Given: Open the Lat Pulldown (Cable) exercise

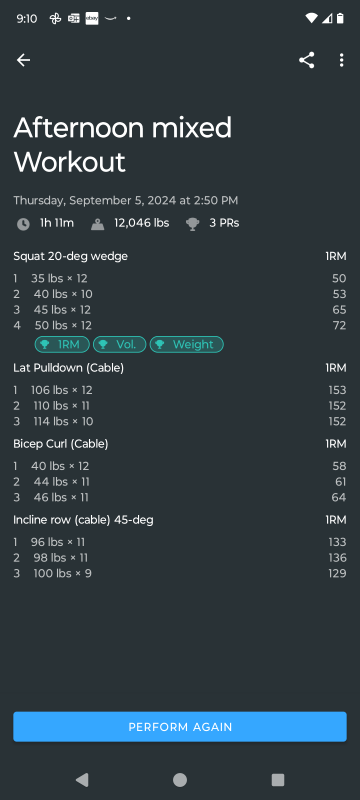Looking at the screenshot, I should coord(68,367).
